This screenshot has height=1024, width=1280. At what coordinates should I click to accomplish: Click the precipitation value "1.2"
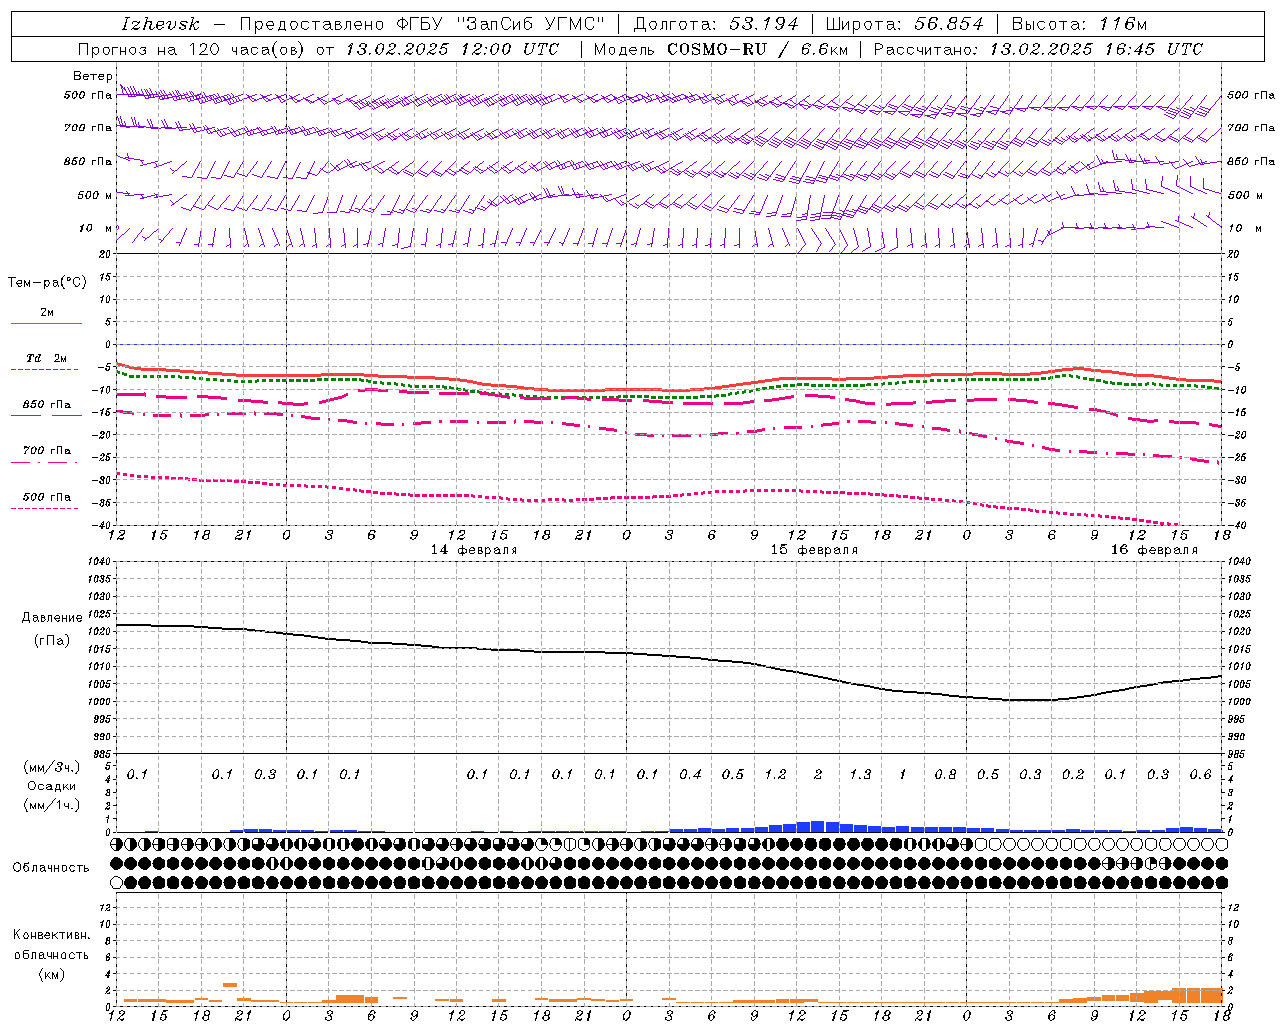click(x=775, y=774)
